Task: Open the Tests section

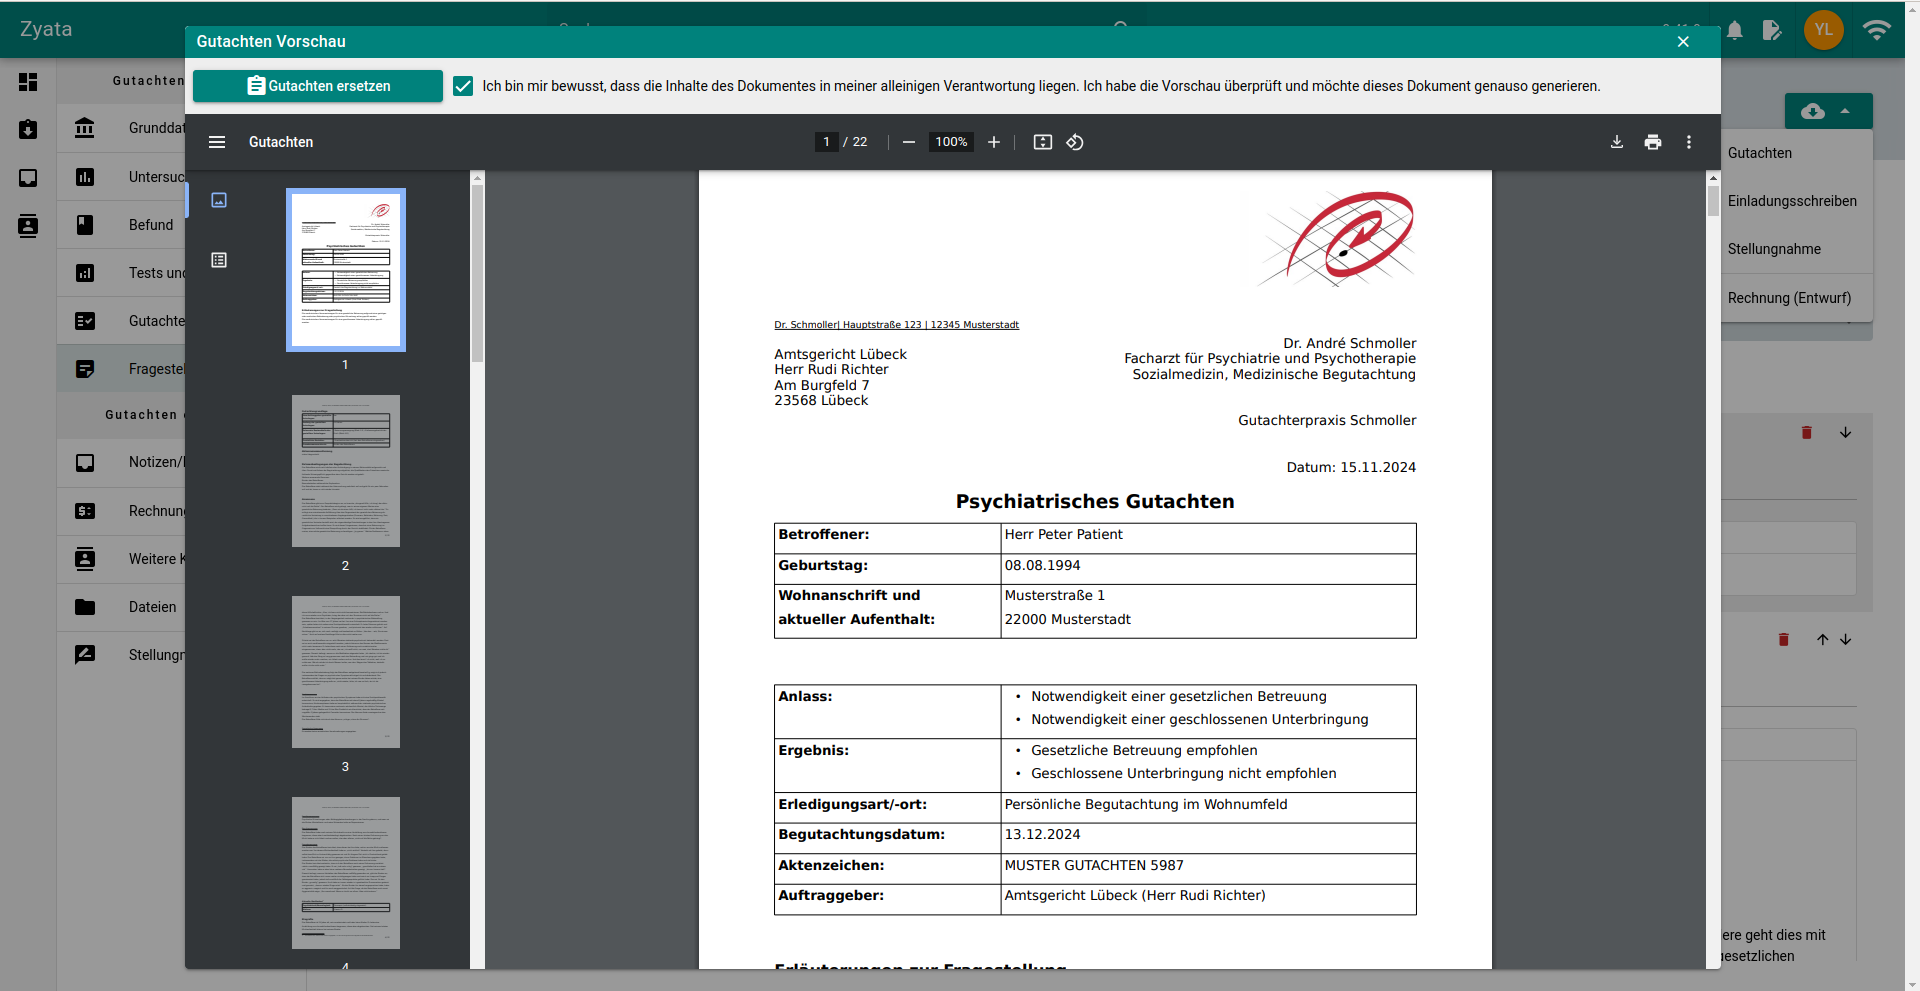Action: coord(121,273)
